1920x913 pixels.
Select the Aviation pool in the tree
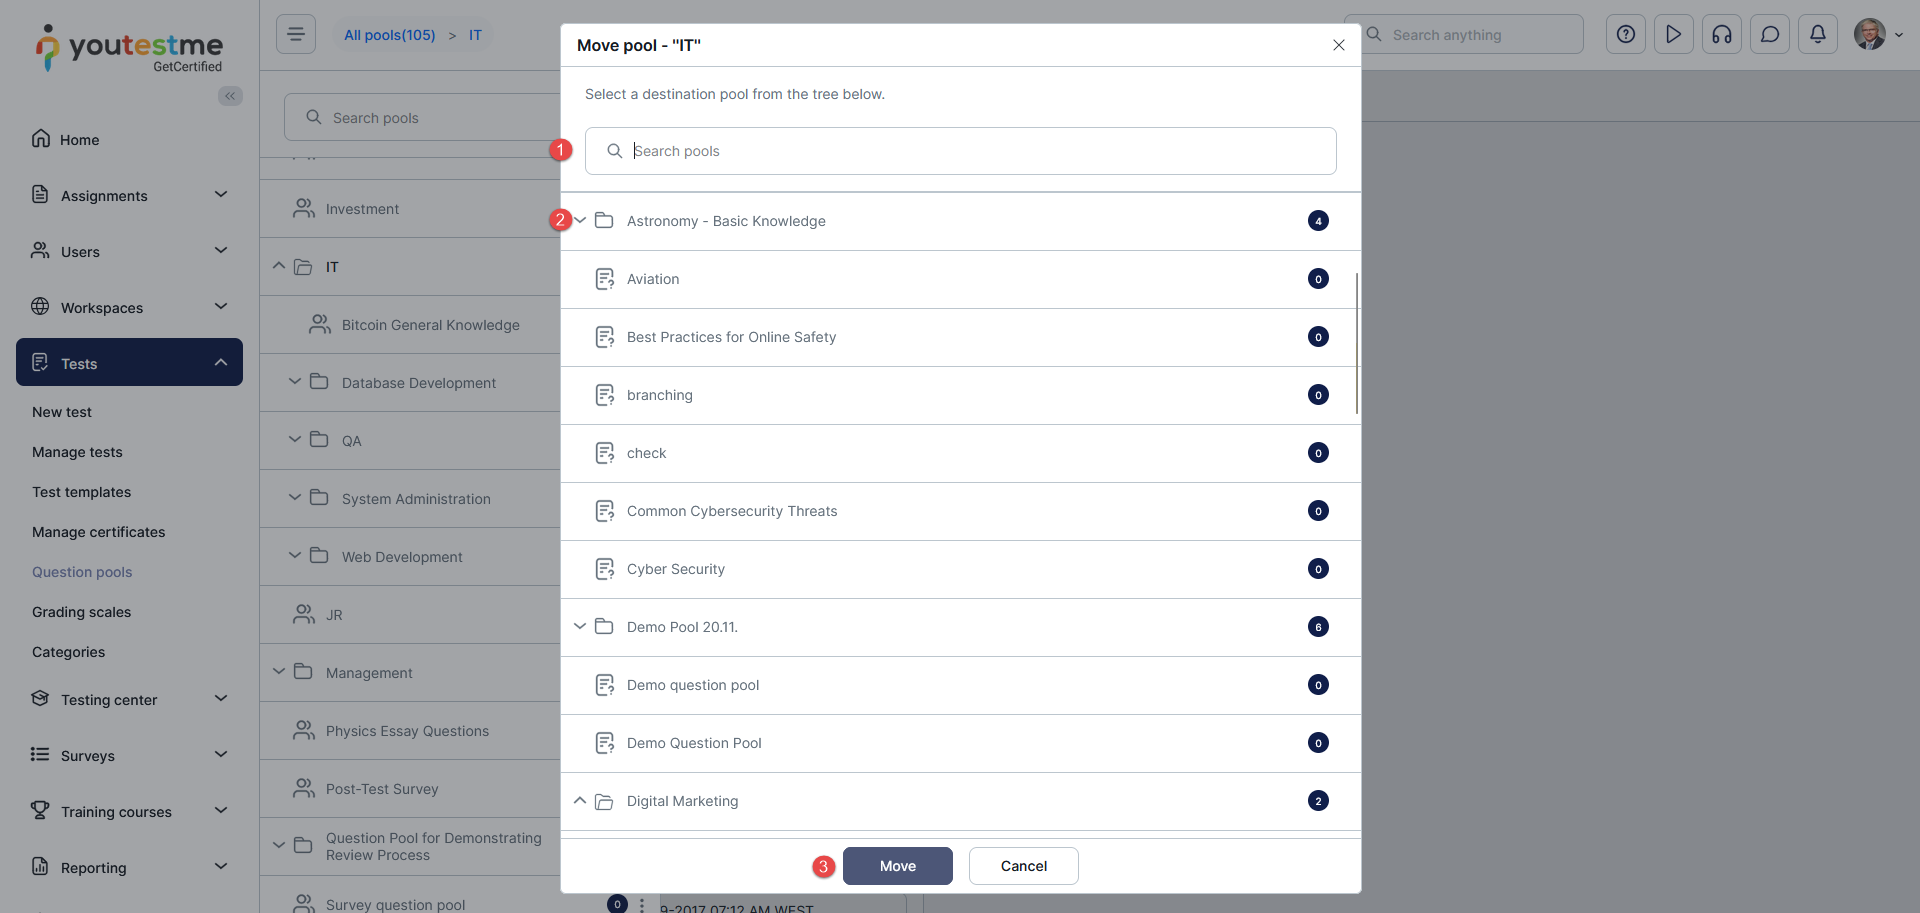tap(653, 279)
